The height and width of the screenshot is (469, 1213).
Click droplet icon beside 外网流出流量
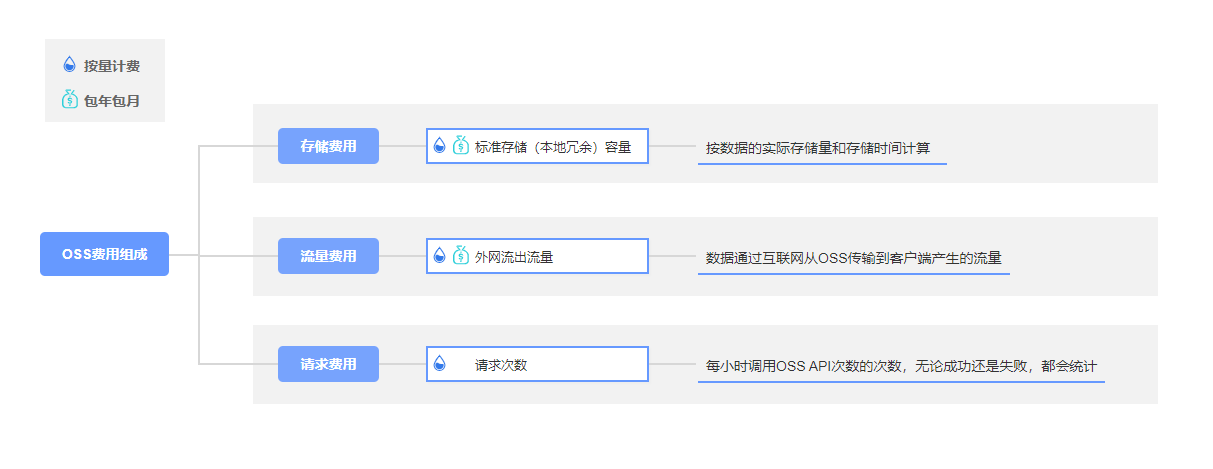click(440, 256)
